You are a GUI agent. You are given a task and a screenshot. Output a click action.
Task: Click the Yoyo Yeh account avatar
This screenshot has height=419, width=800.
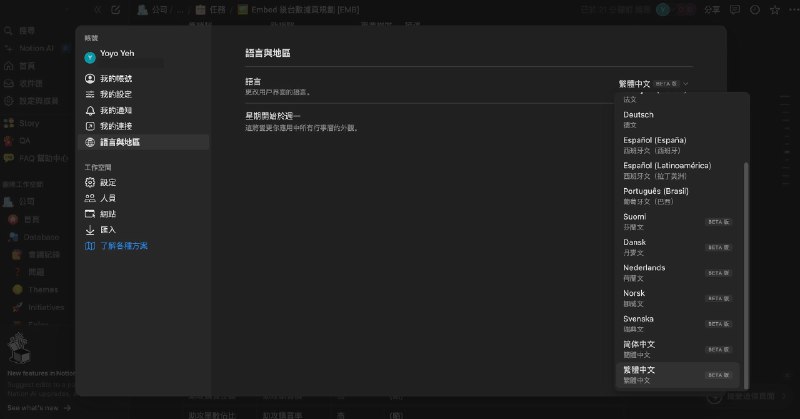pos(90,58)
